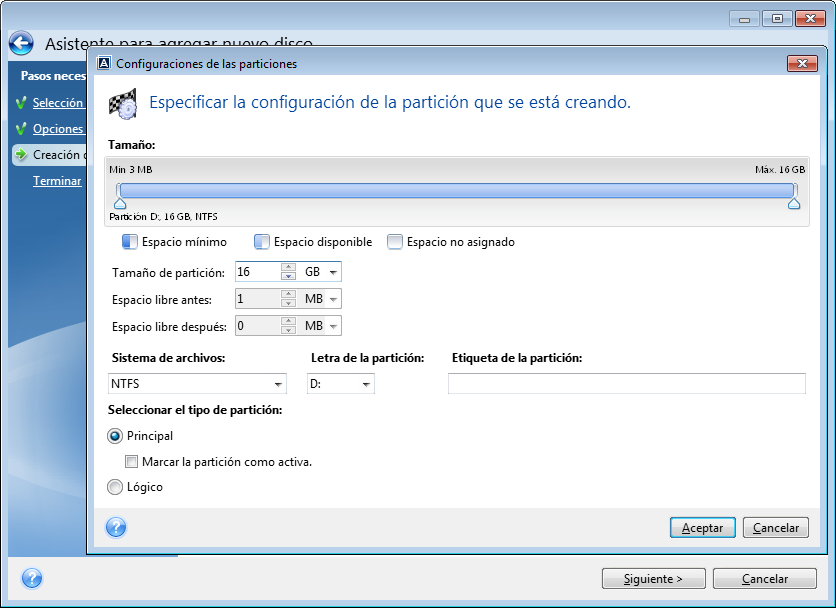Increase Tamaño de partición with up arrow
The width and height of the screenshot is (836, 608).
coord(288,267)
